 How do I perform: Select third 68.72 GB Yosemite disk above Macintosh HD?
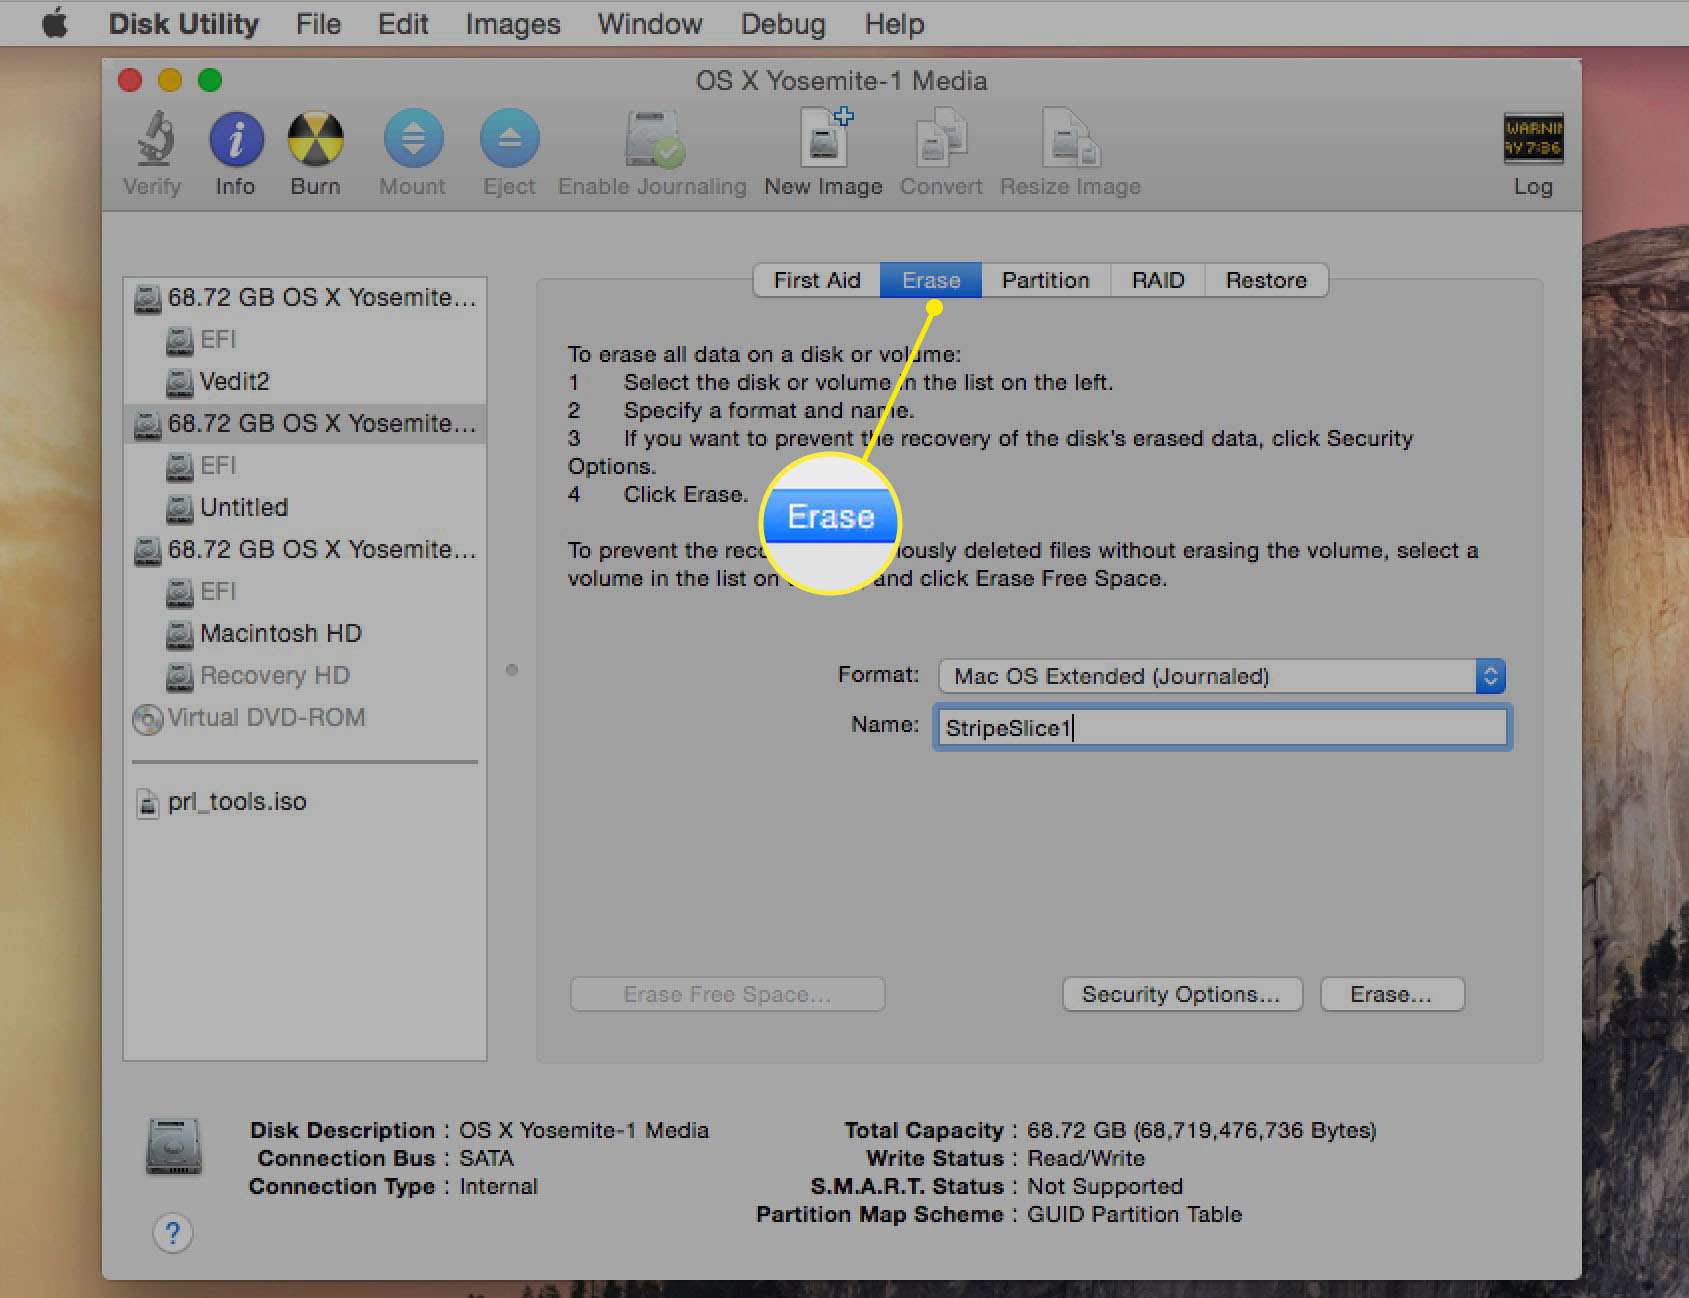(x=305, y=550)
